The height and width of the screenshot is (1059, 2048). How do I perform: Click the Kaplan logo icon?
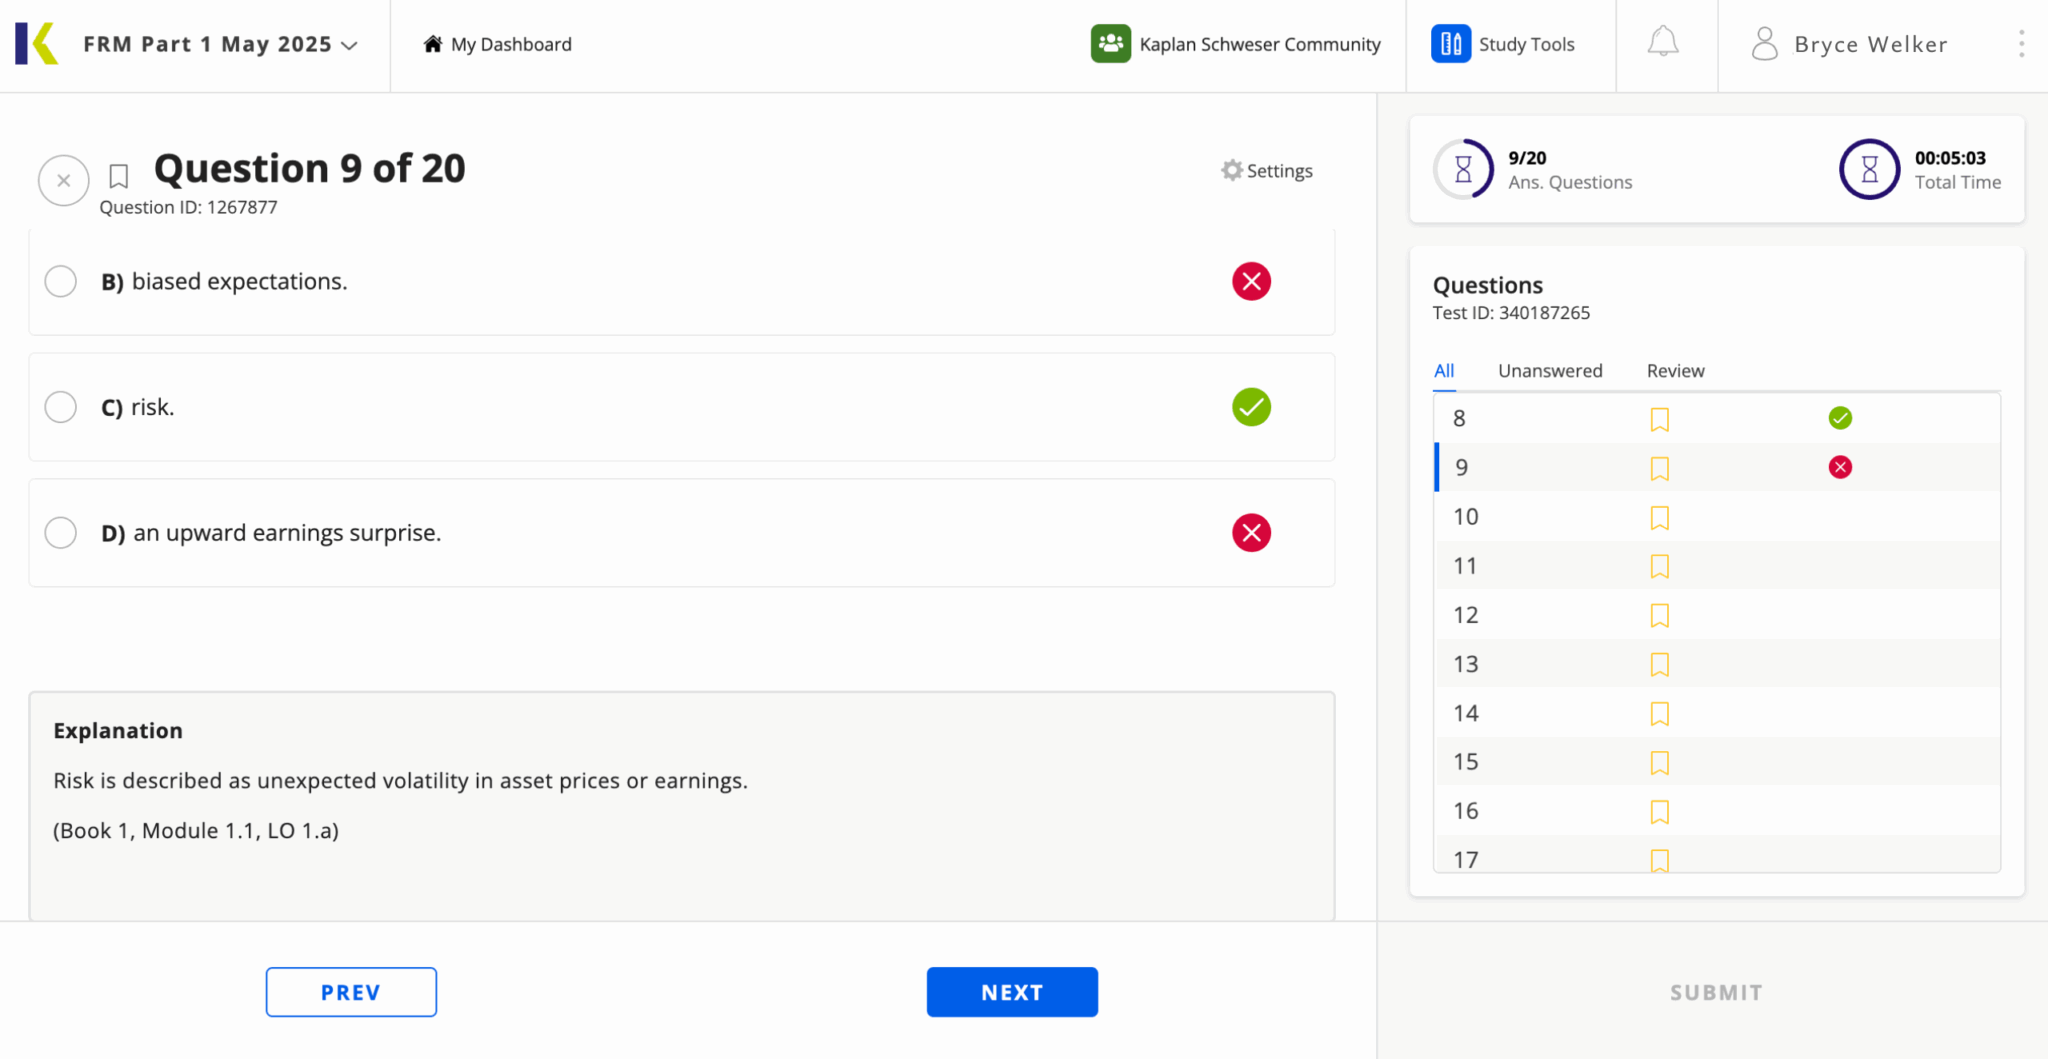[37, 44]
